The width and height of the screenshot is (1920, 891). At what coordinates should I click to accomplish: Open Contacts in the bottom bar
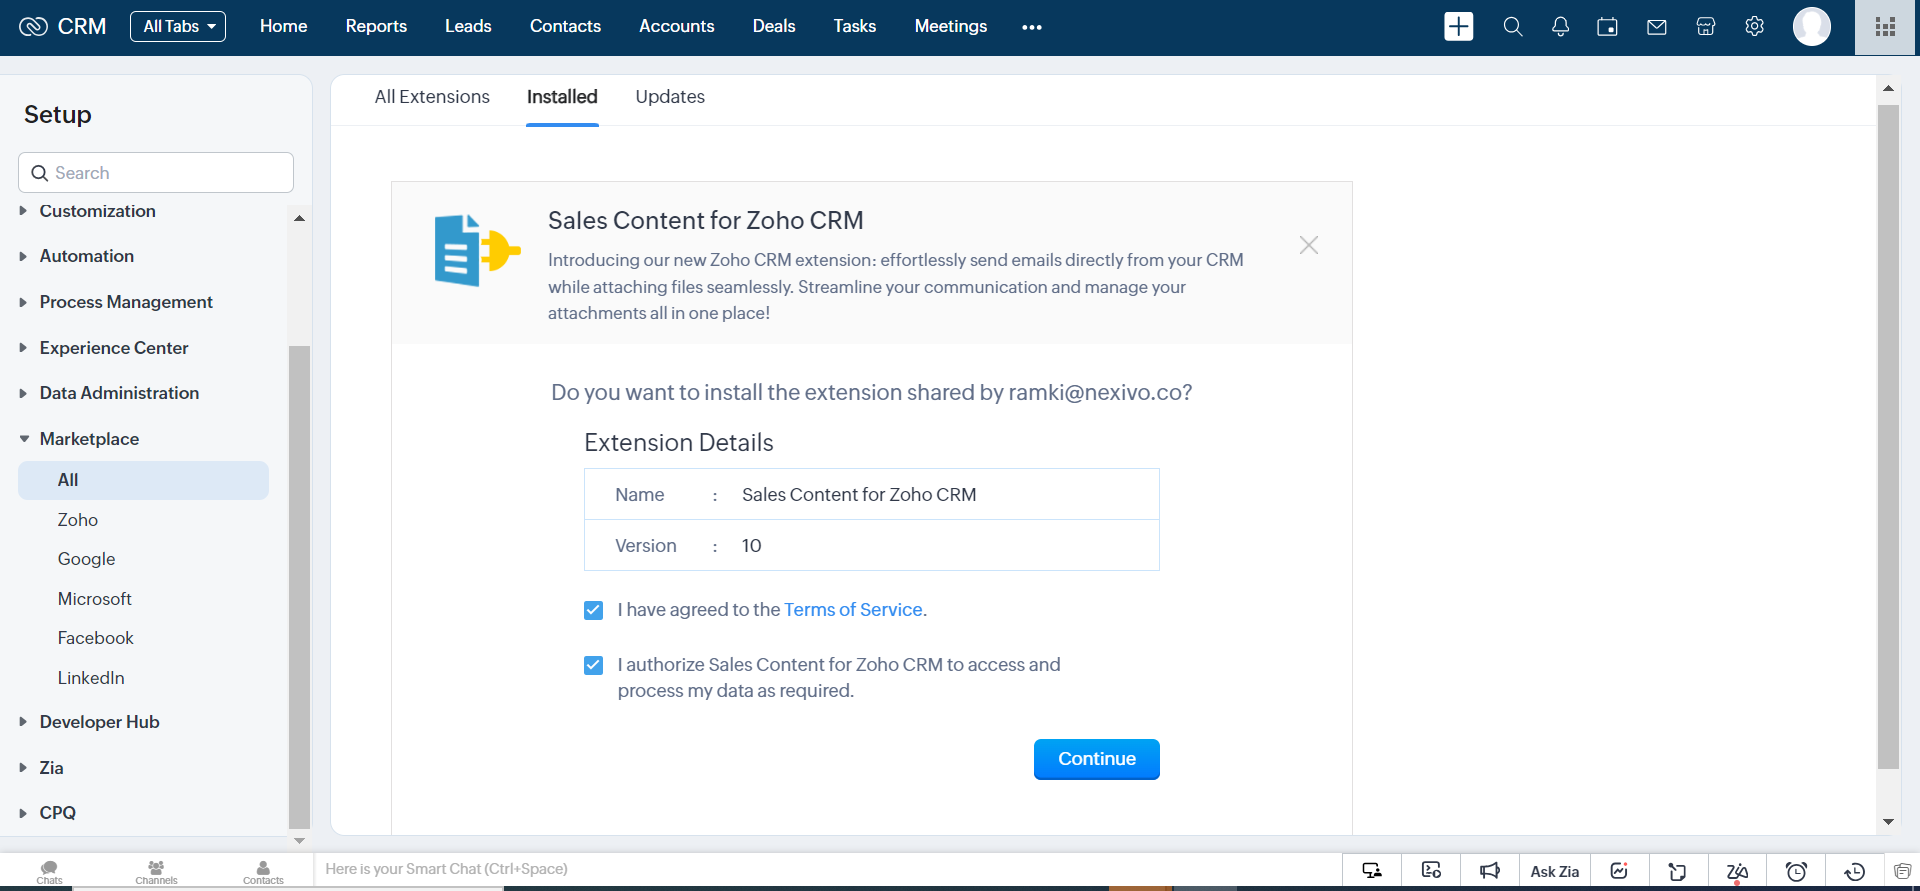263,872
